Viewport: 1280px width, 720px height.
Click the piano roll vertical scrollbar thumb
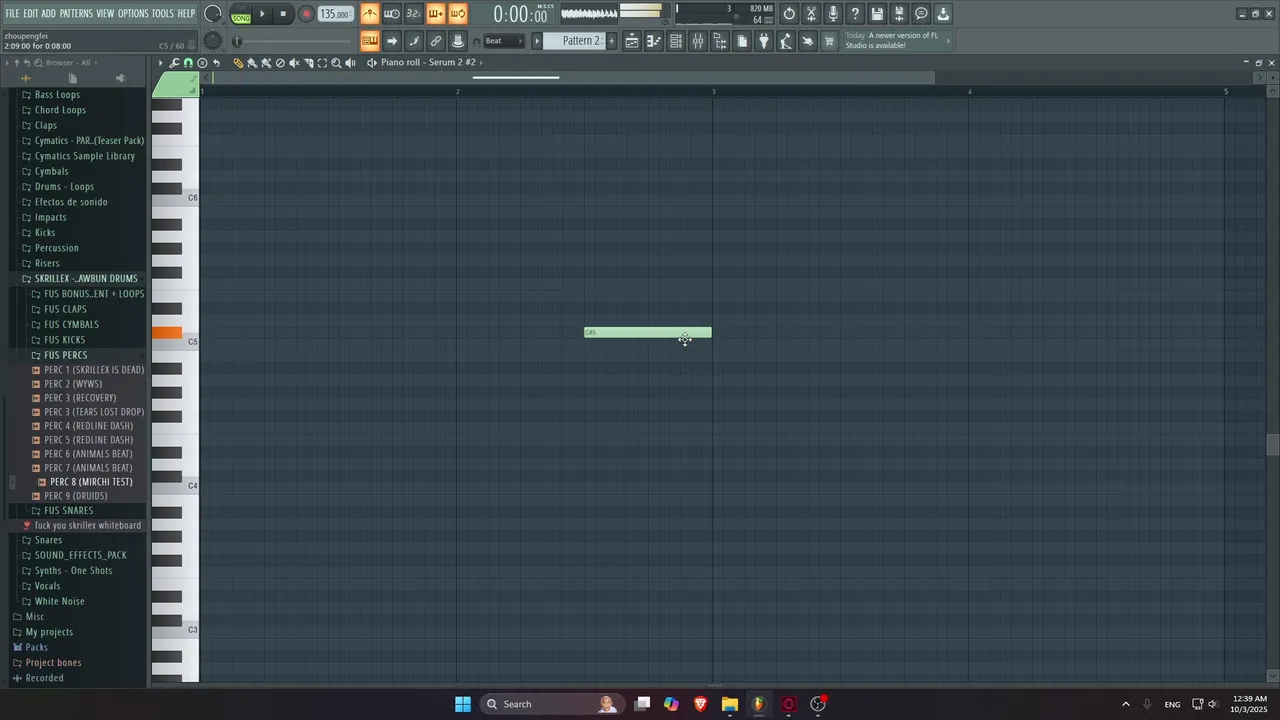click(x=1272, y=445)
